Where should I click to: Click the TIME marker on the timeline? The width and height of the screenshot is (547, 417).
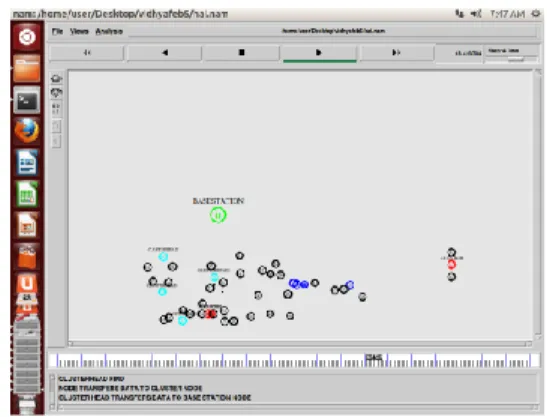(x=374, y=357)
